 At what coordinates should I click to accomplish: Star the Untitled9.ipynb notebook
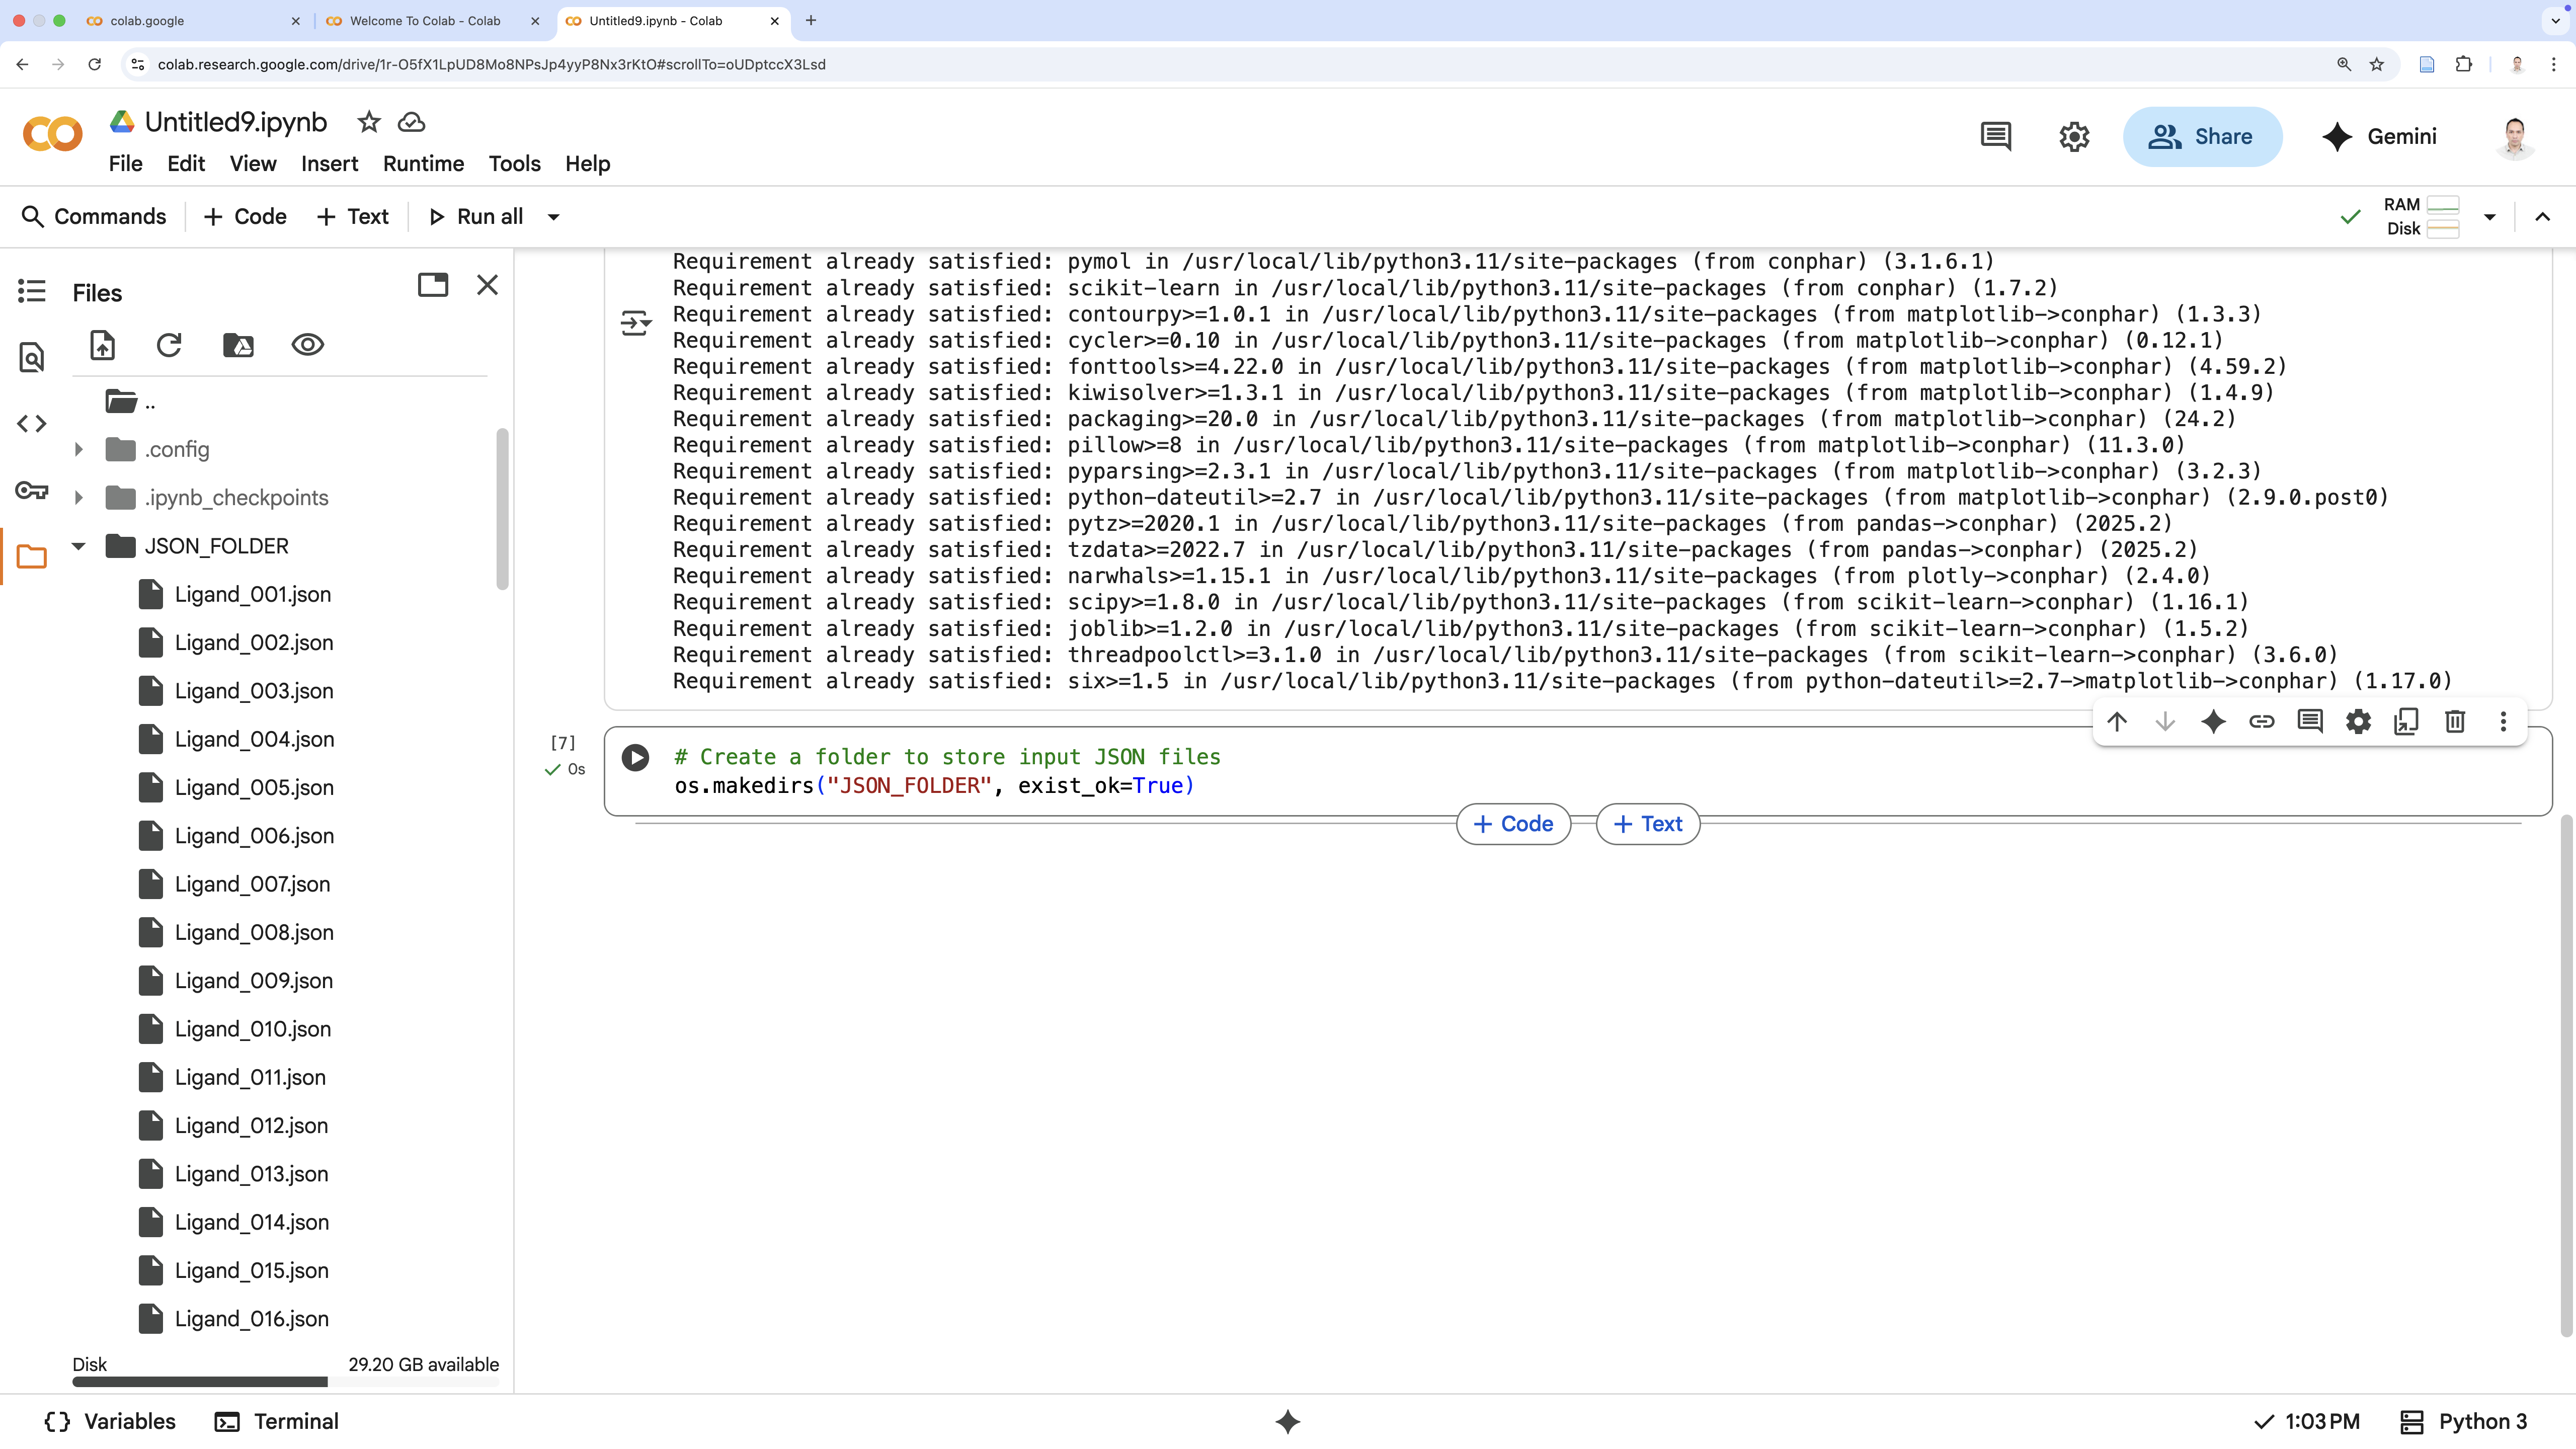point(369,122)
